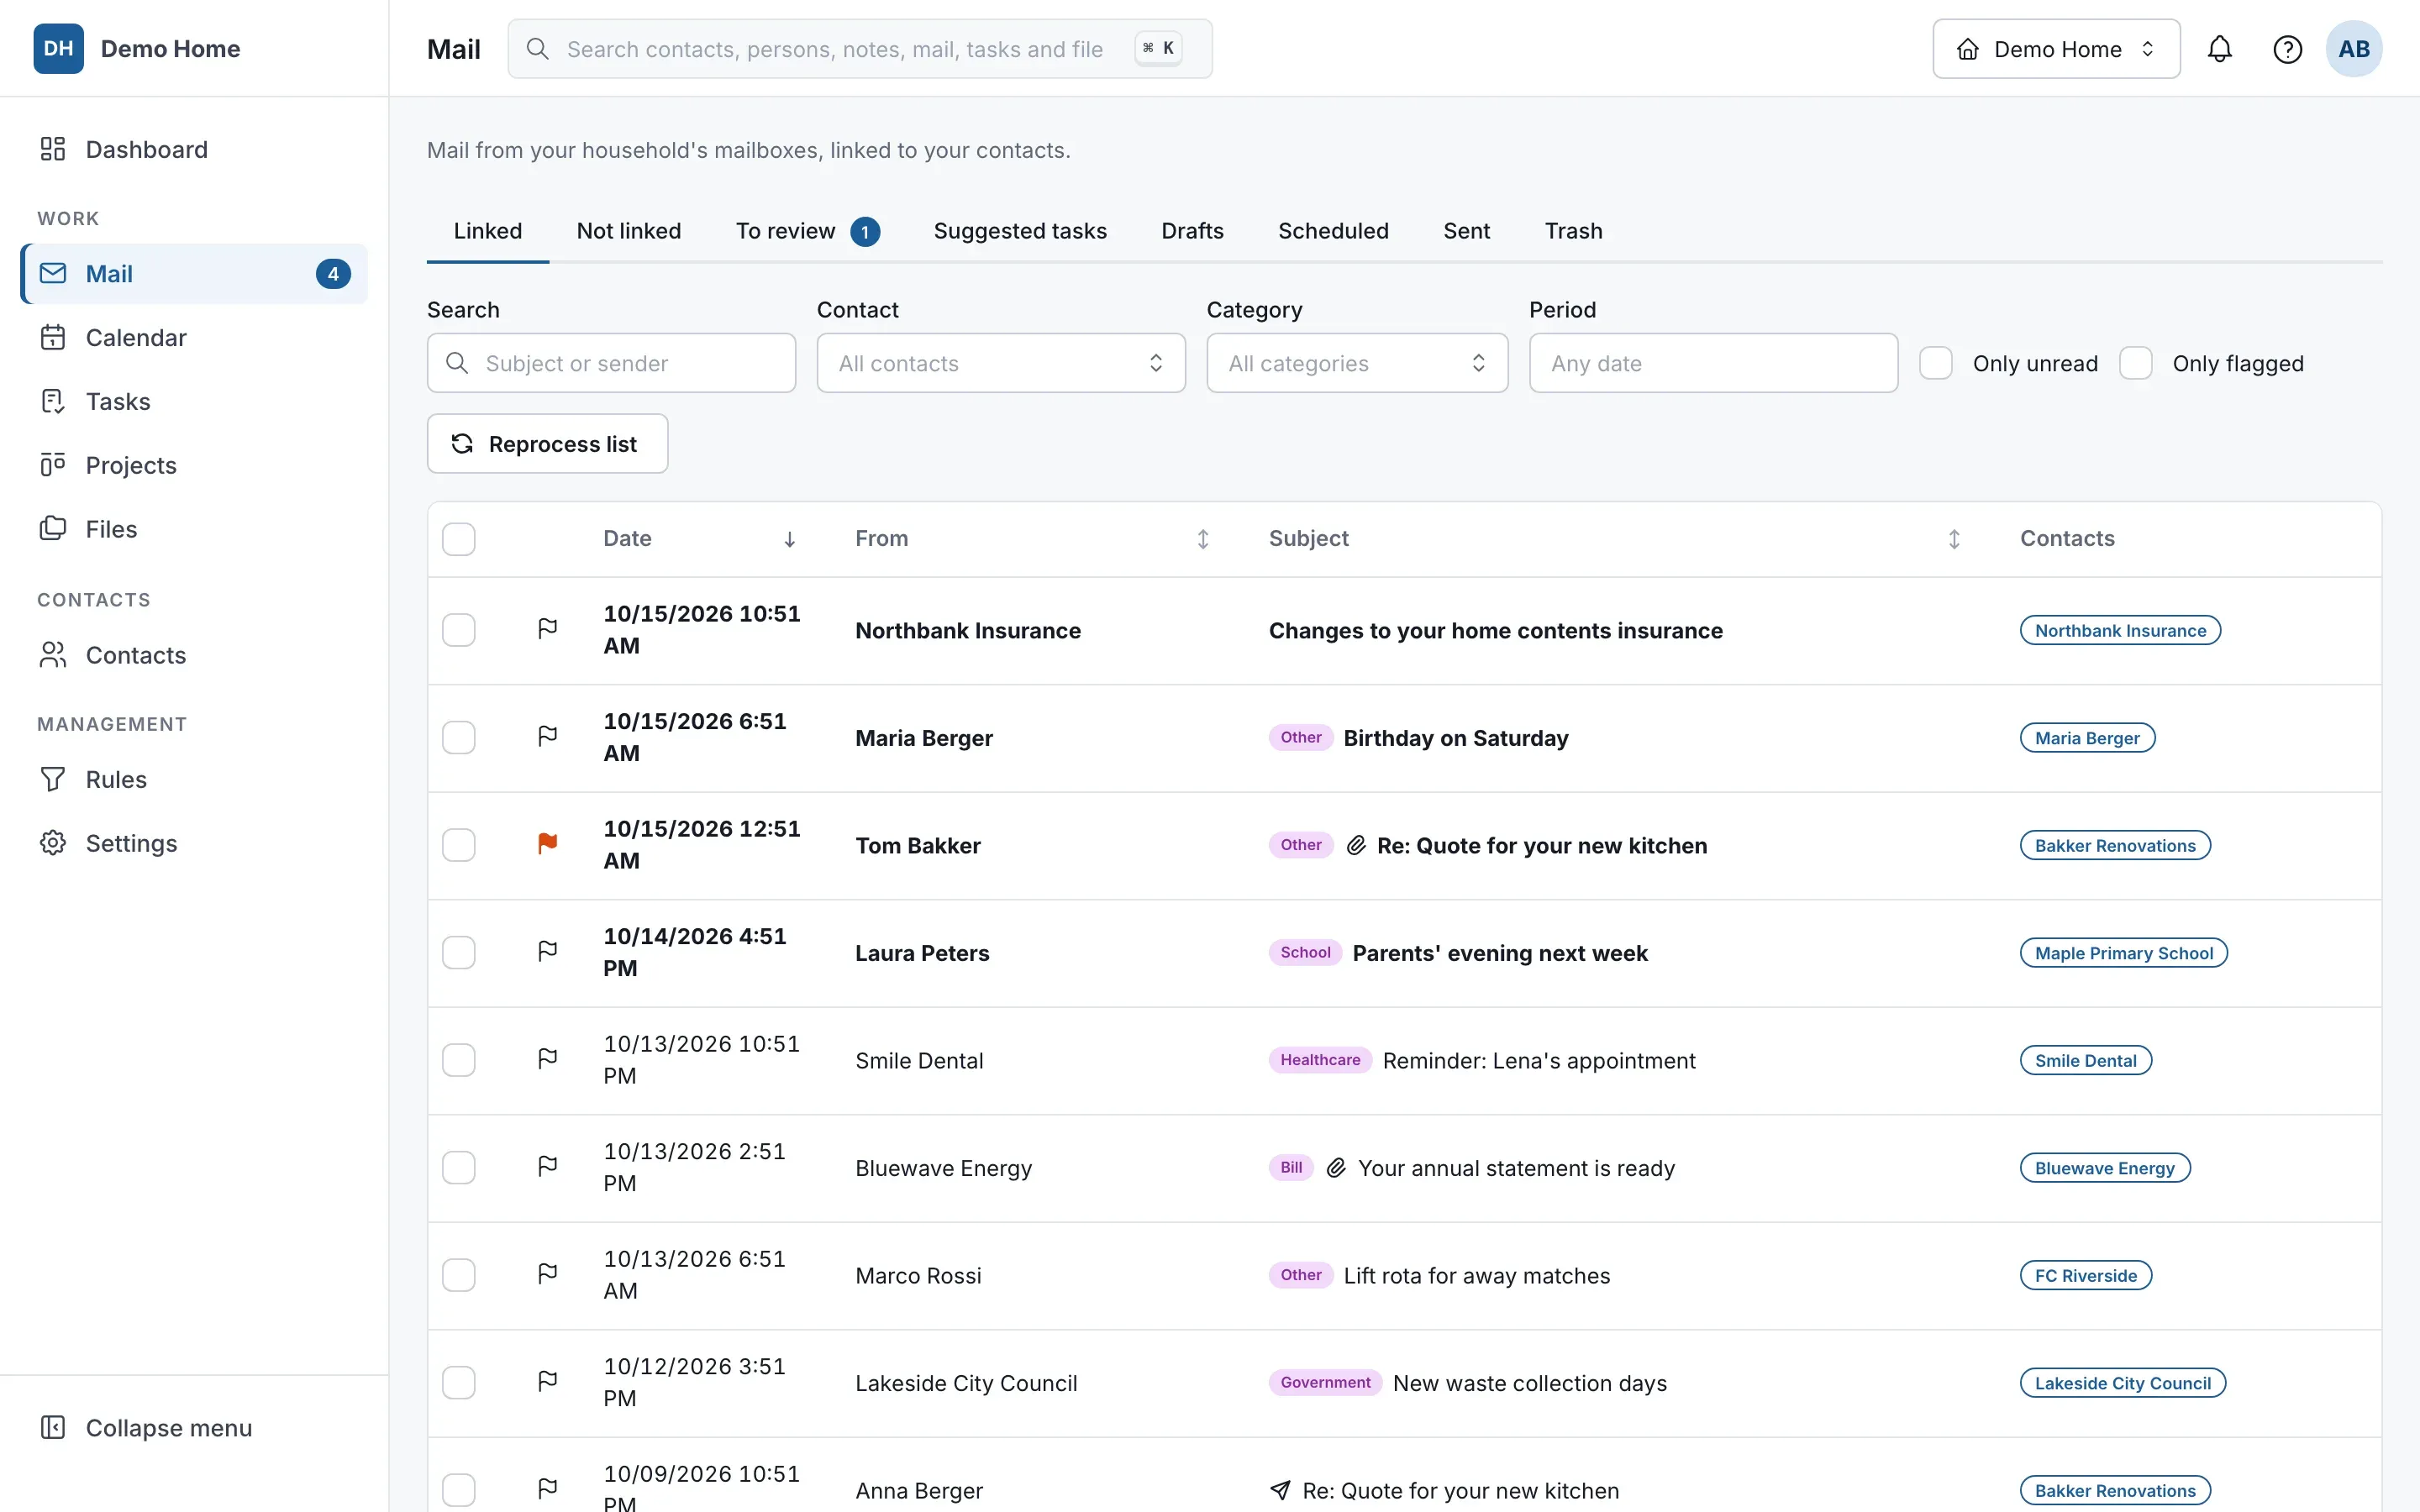Focus the global search field
Image resolution: width=2420 pixels, height=1512 pixels.
[860, 49]
